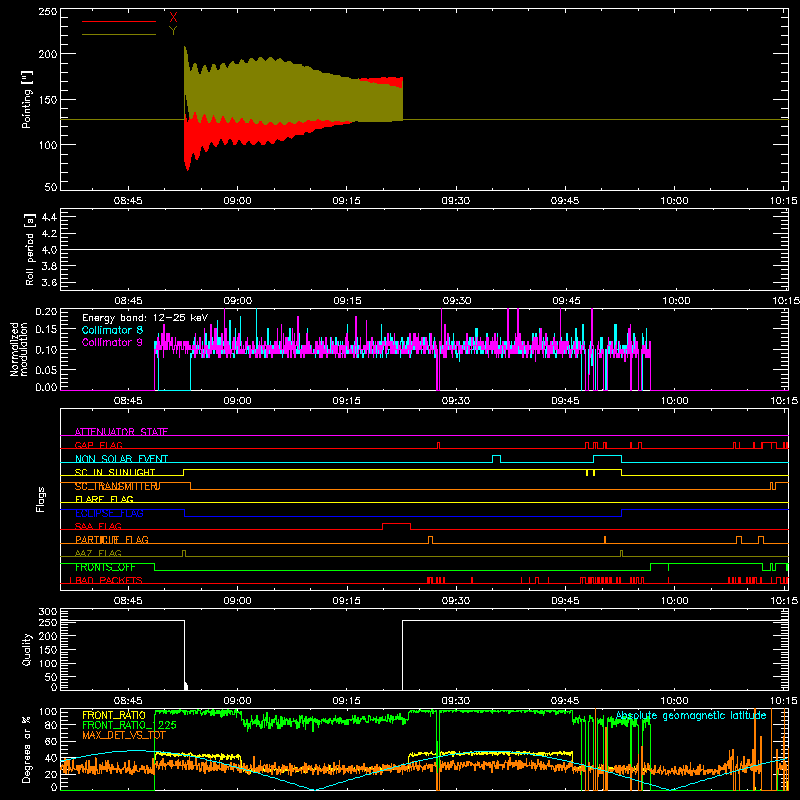The width and height of the screenshot is (800, 800).
Task: Click the FLARE_FLAG label
Action: (104, 499)
